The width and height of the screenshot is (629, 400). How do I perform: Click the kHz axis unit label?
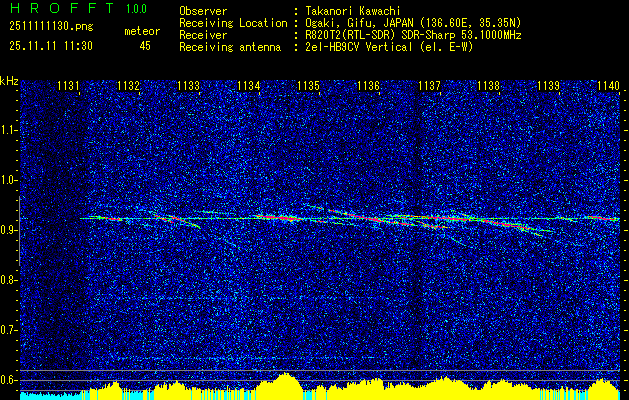[x=9, y=81]
